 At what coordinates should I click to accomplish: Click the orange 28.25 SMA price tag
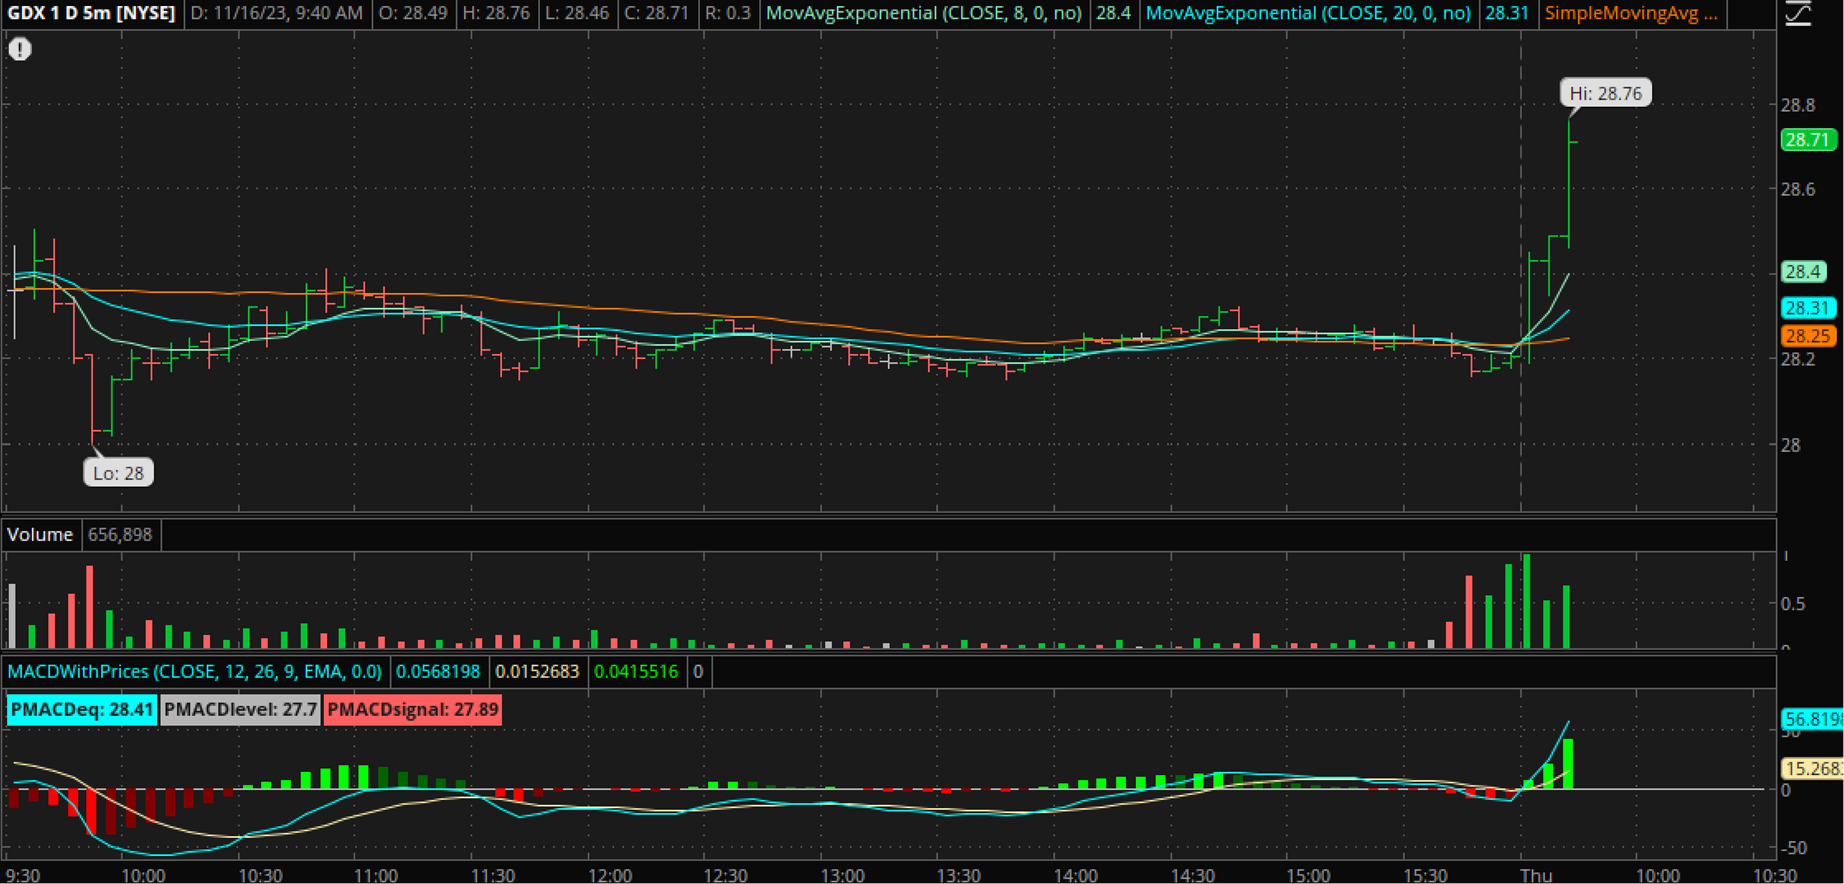pos(1808,336)
